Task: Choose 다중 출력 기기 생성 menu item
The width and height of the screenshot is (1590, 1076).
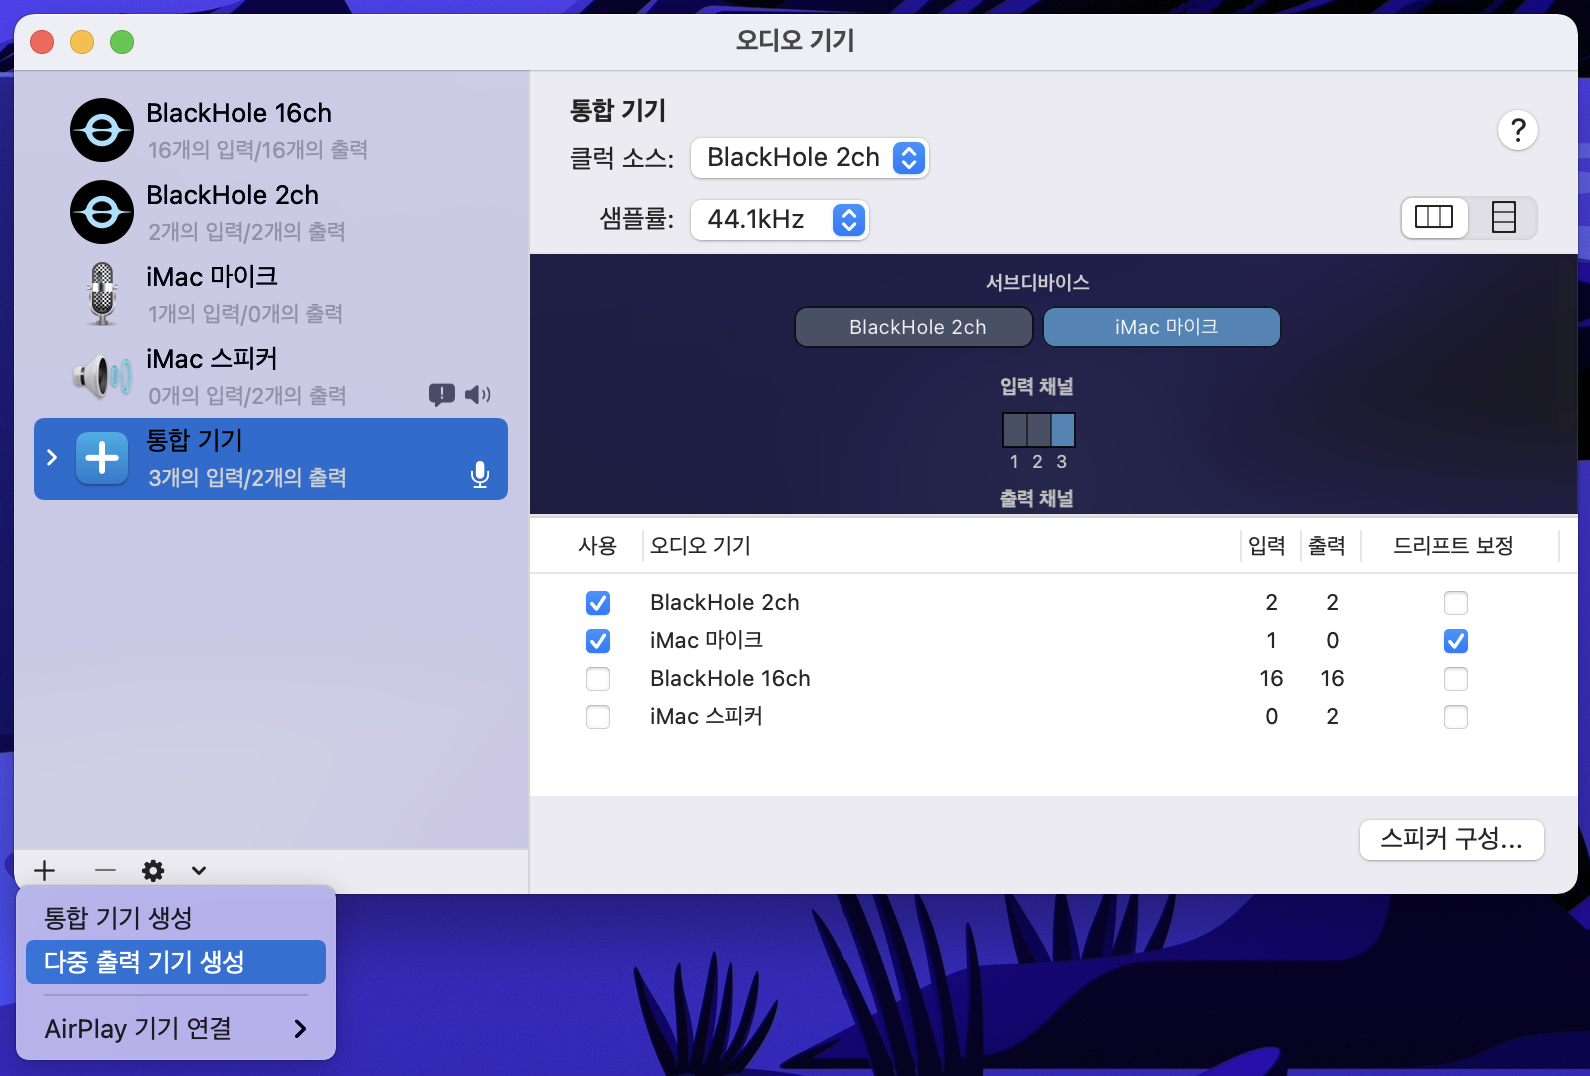Action: 176,962
